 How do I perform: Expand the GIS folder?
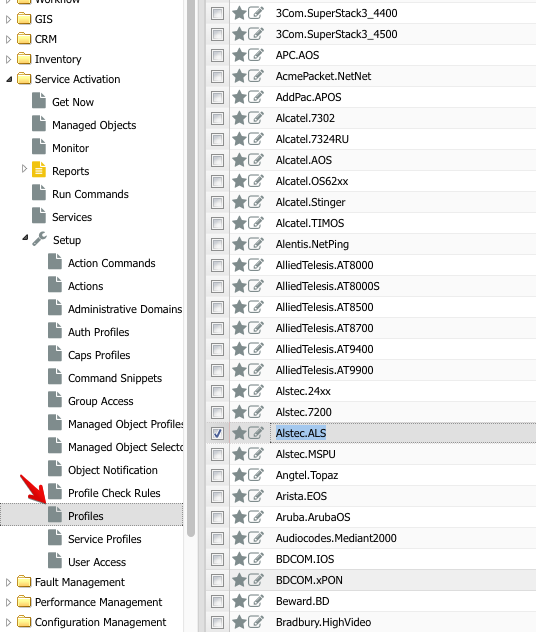pos(8,19)
